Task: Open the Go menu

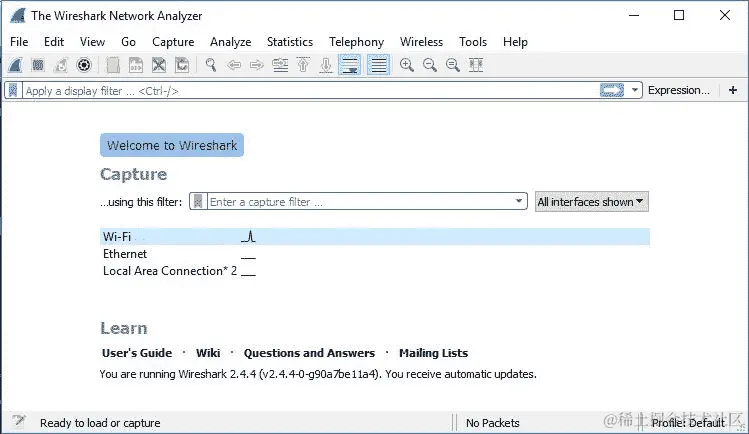Action: coord(128,42)
